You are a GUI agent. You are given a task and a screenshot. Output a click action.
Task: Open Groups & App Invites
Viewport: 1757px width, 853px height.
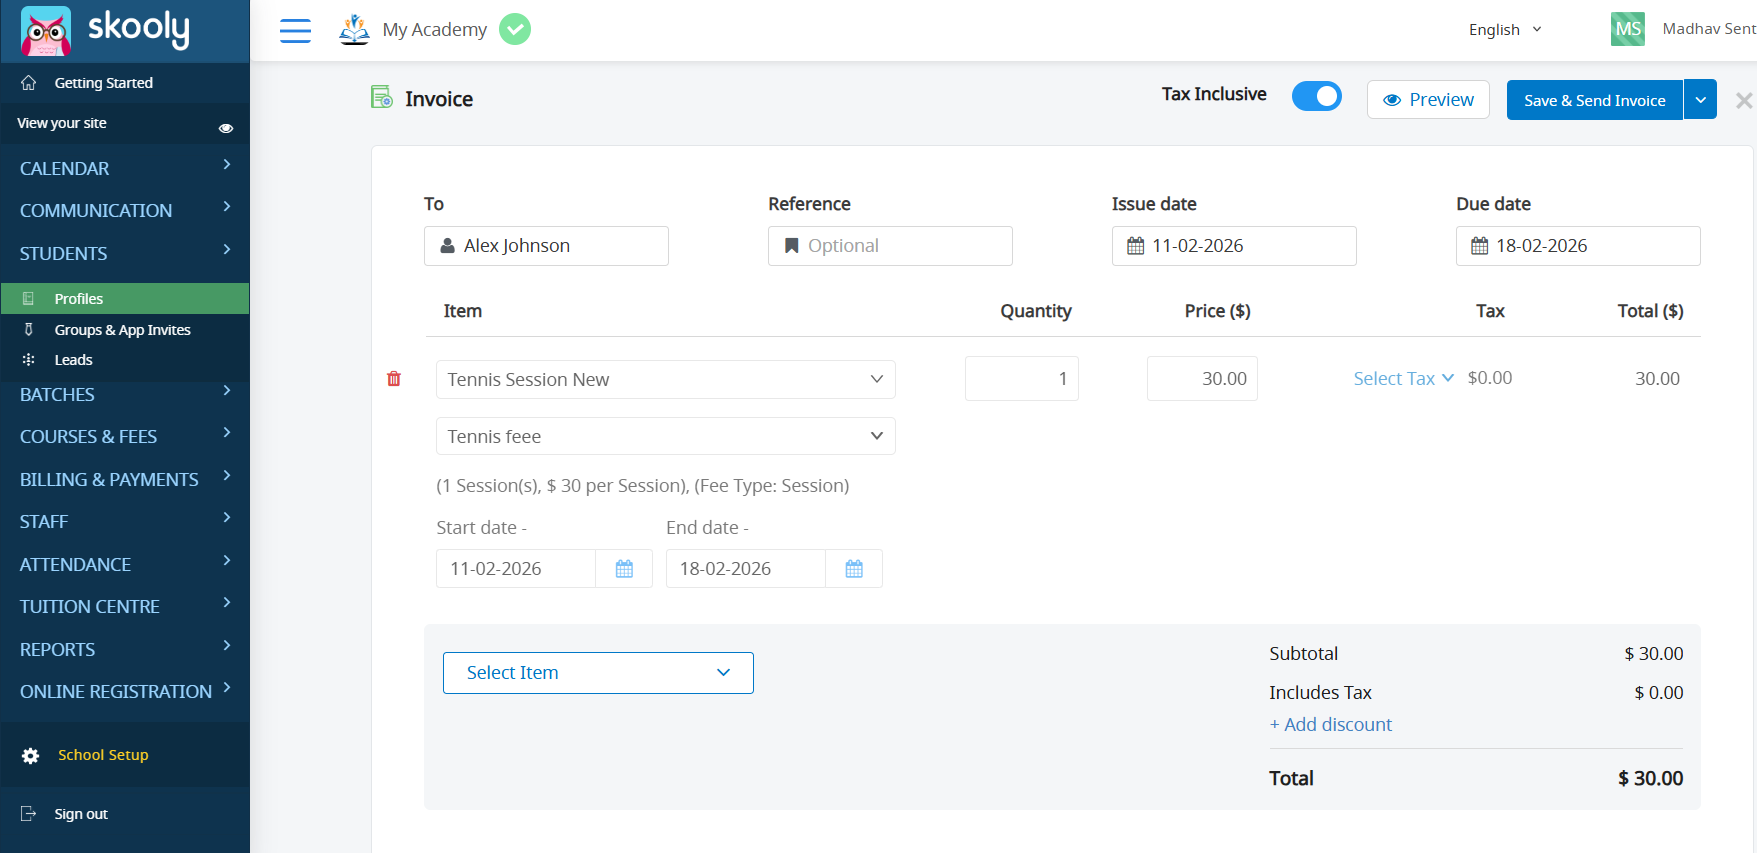[122, 330]
